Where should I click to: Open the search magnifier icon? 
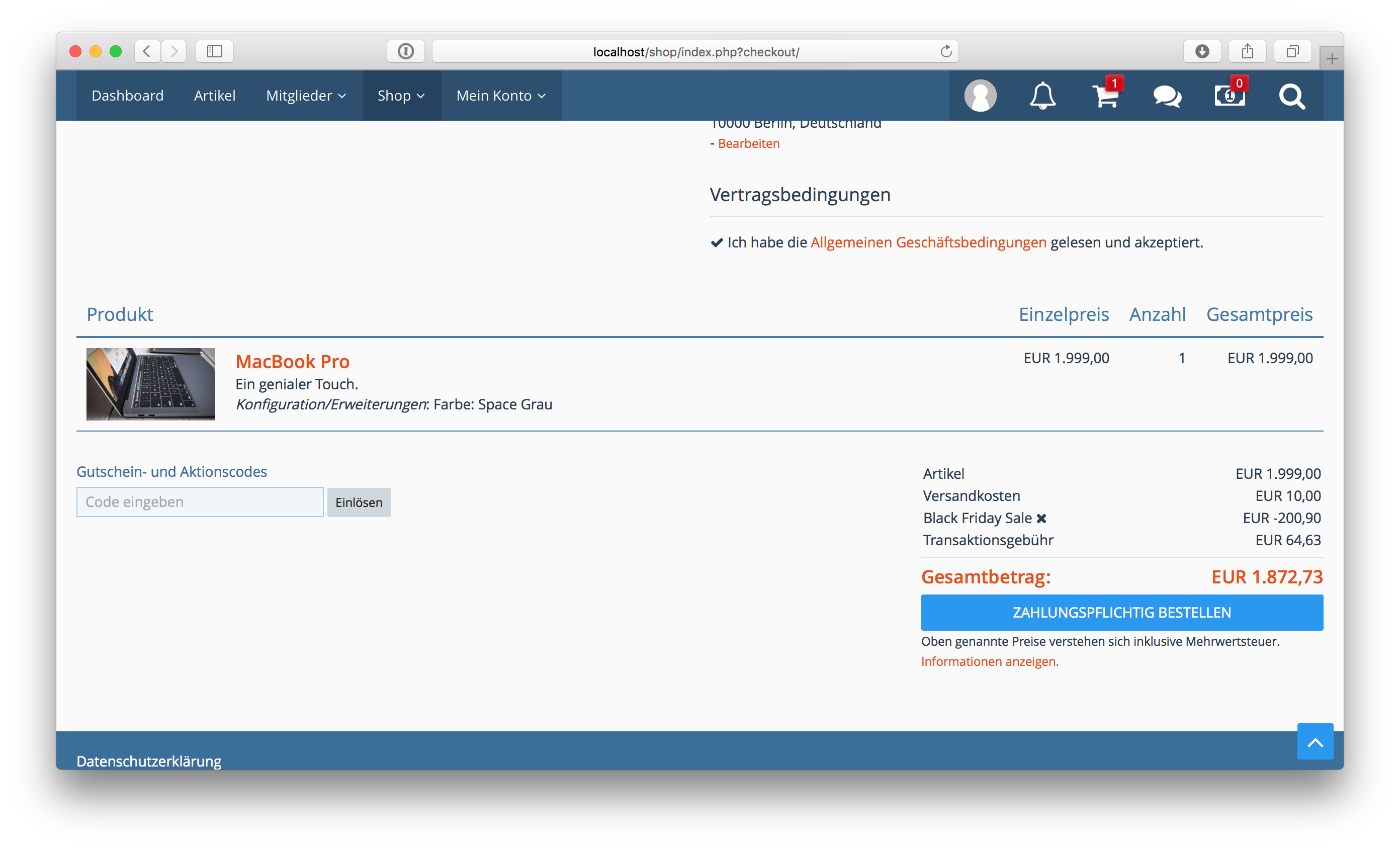coord(1292,96)
